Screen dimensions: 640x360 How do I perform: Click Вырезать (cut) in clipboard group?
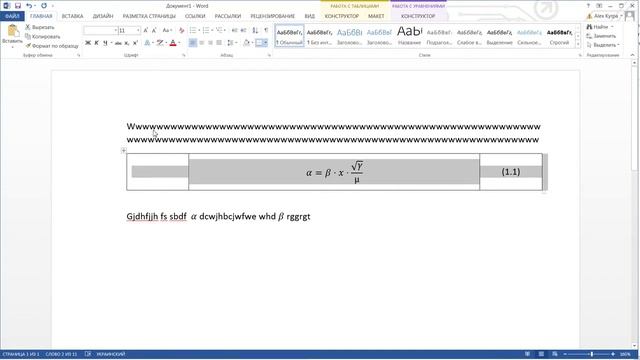click(x=40, y=27)
